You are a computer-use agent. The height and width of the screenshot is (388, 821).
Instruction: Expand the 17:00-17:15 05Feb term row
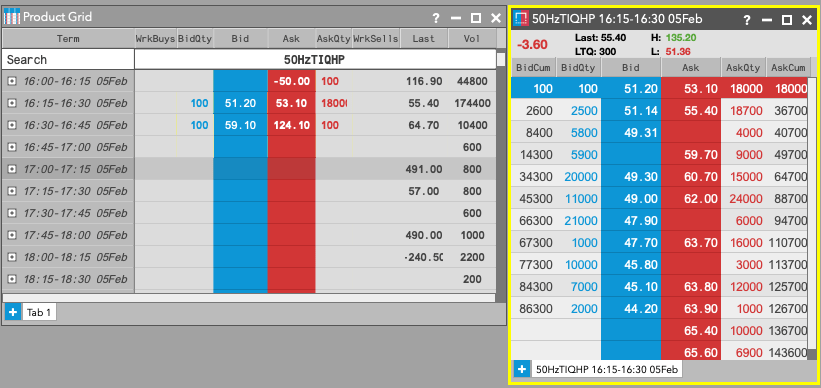pyautogui.click(x=12, y=170)
